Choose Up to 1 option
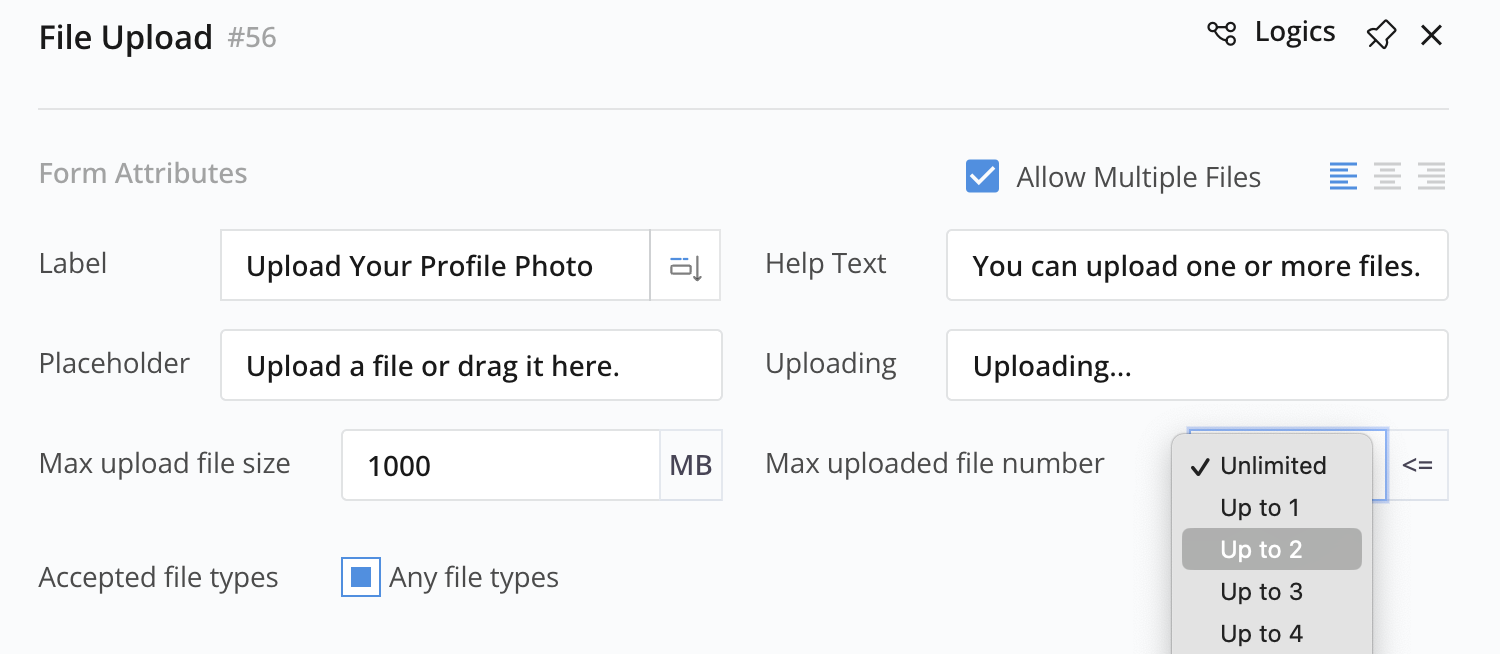Screen dimensions: 1500x654 click(1260, 508)
